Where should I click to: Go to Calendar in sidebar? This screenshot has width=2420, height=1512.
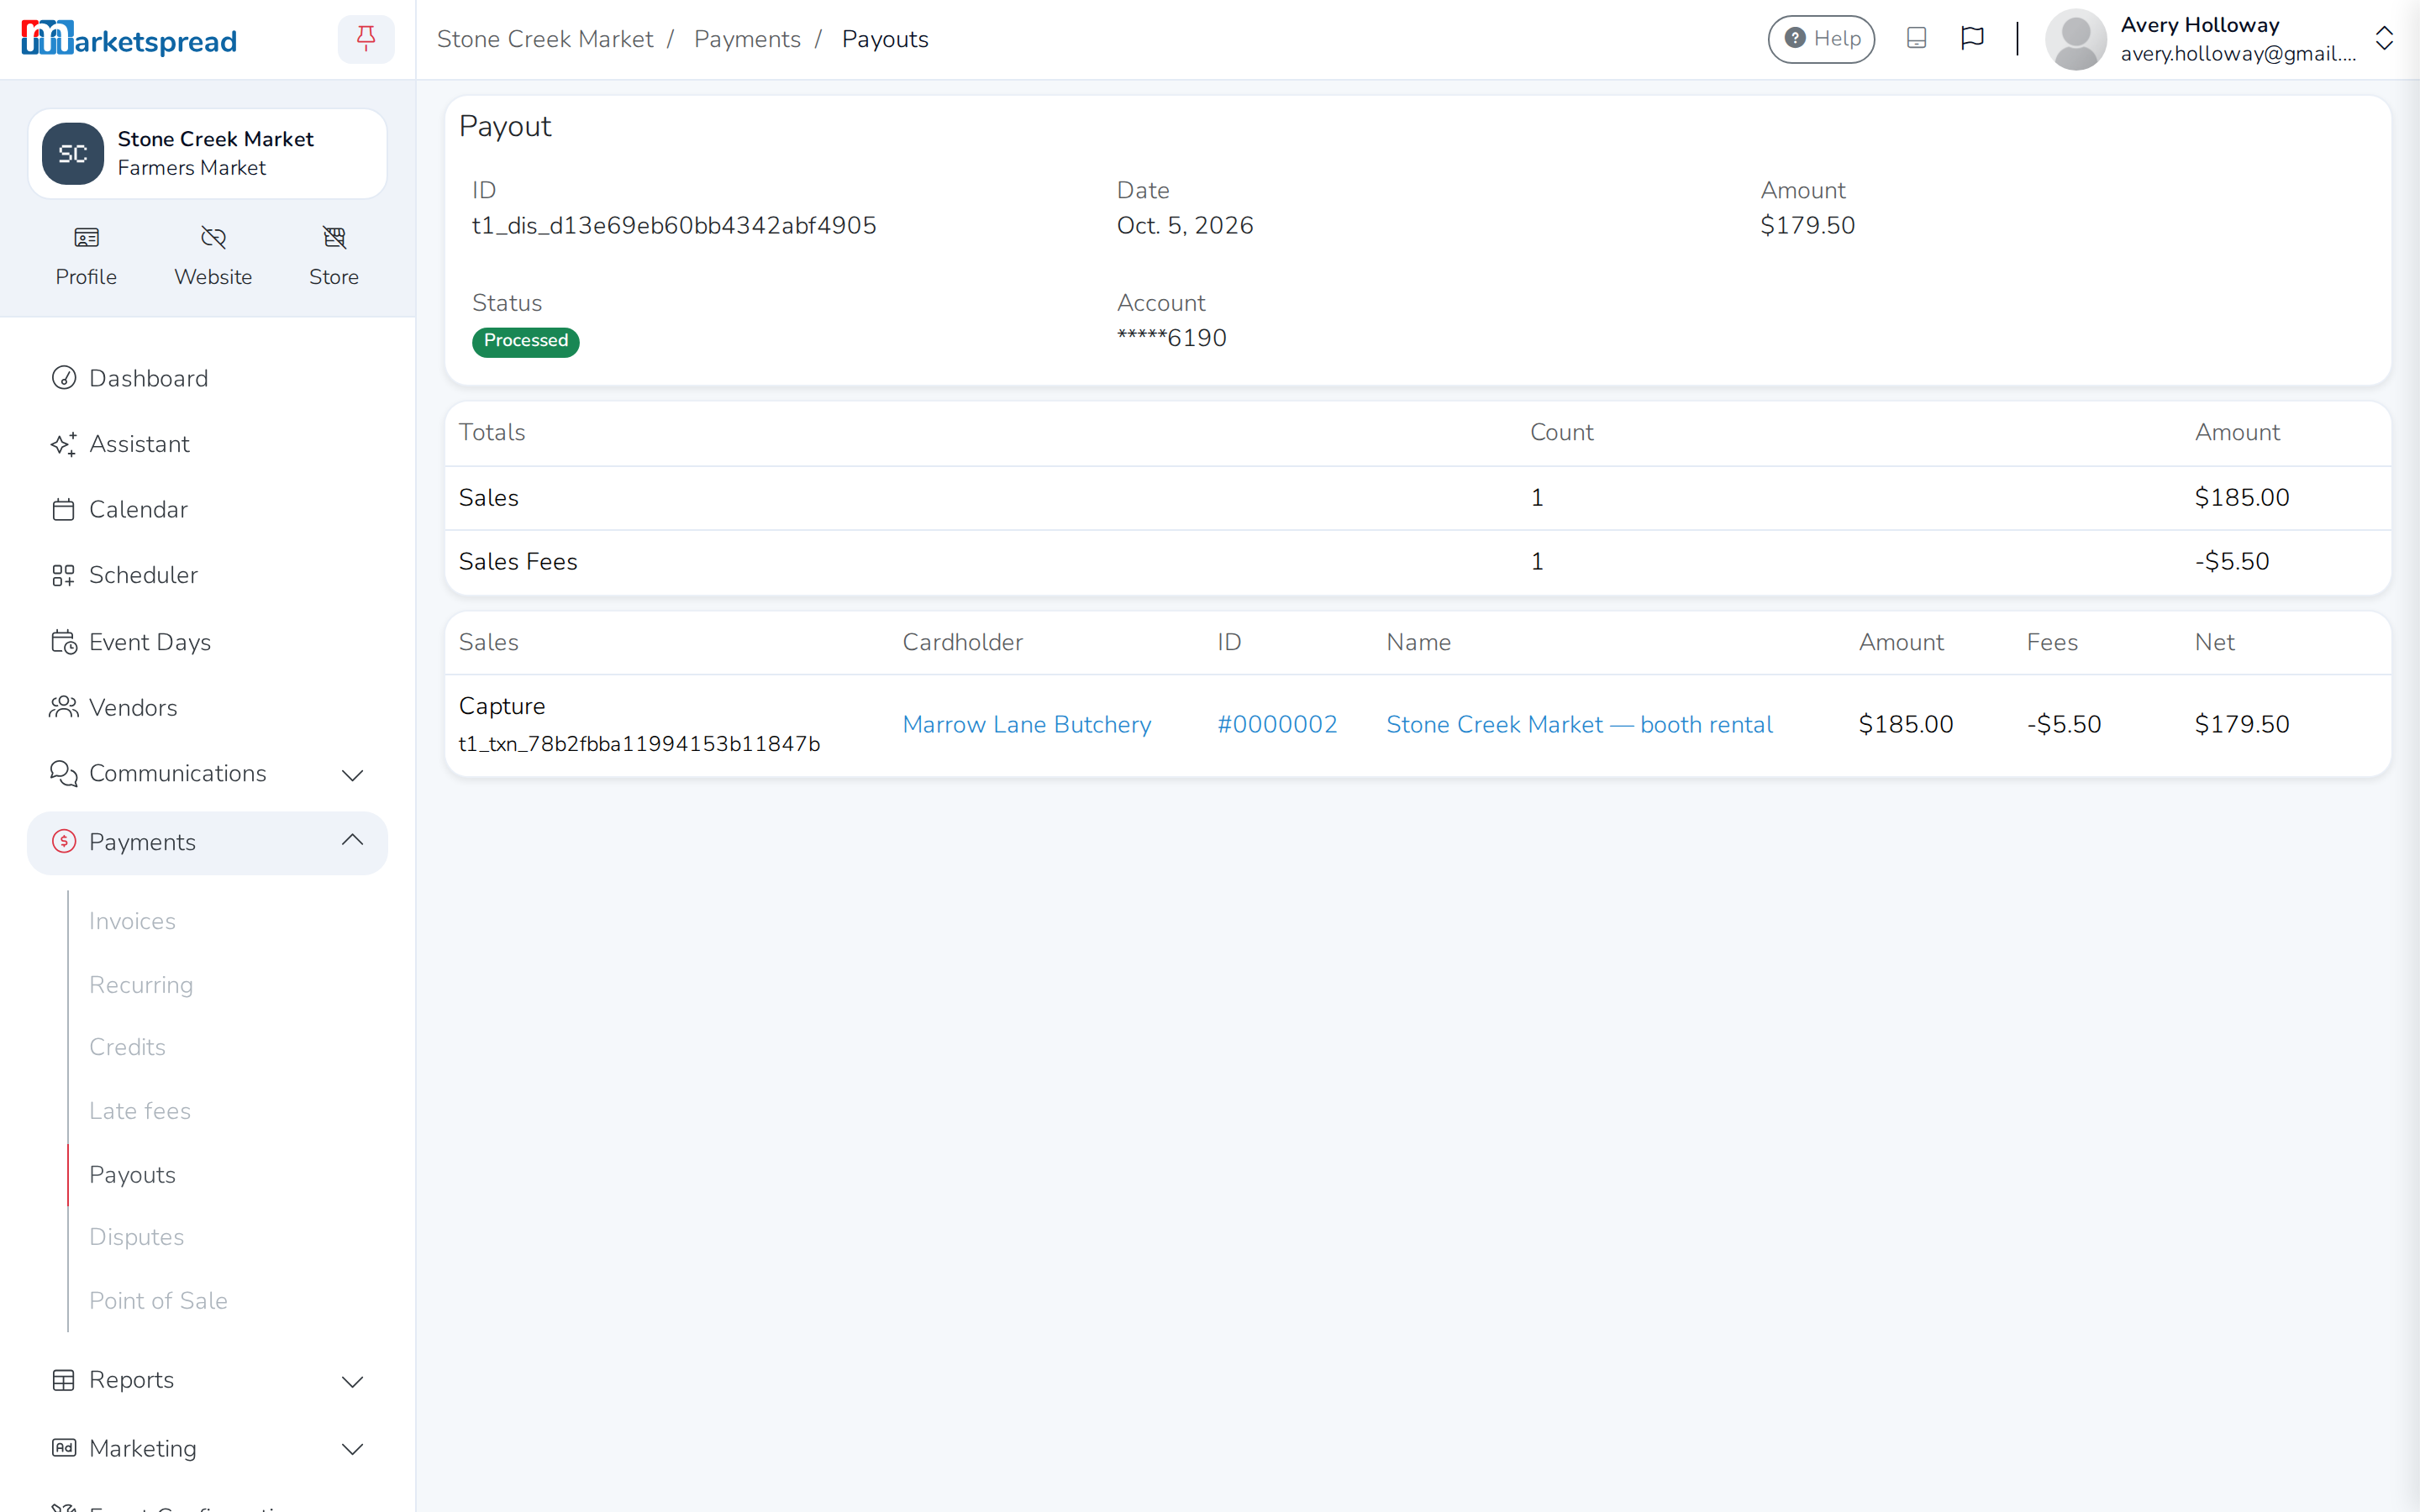tap(207, 509)
